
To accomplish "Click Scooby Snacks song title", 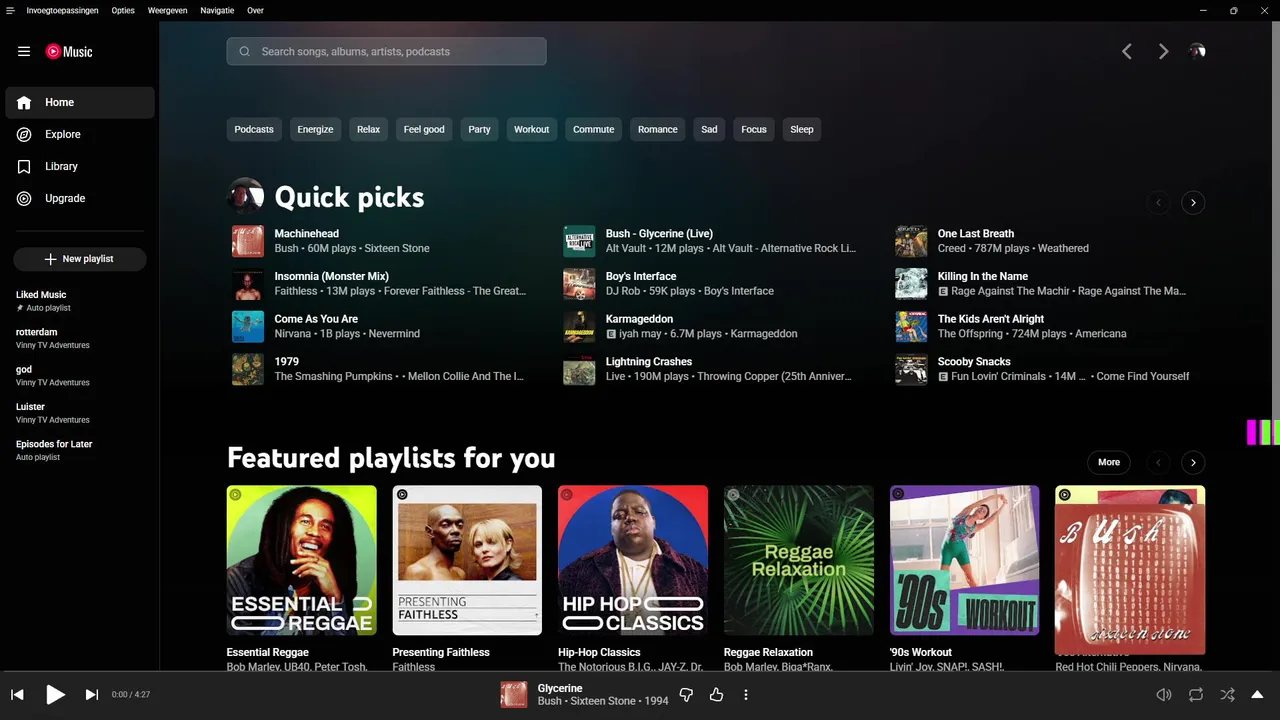I will (x=974, y=362).
